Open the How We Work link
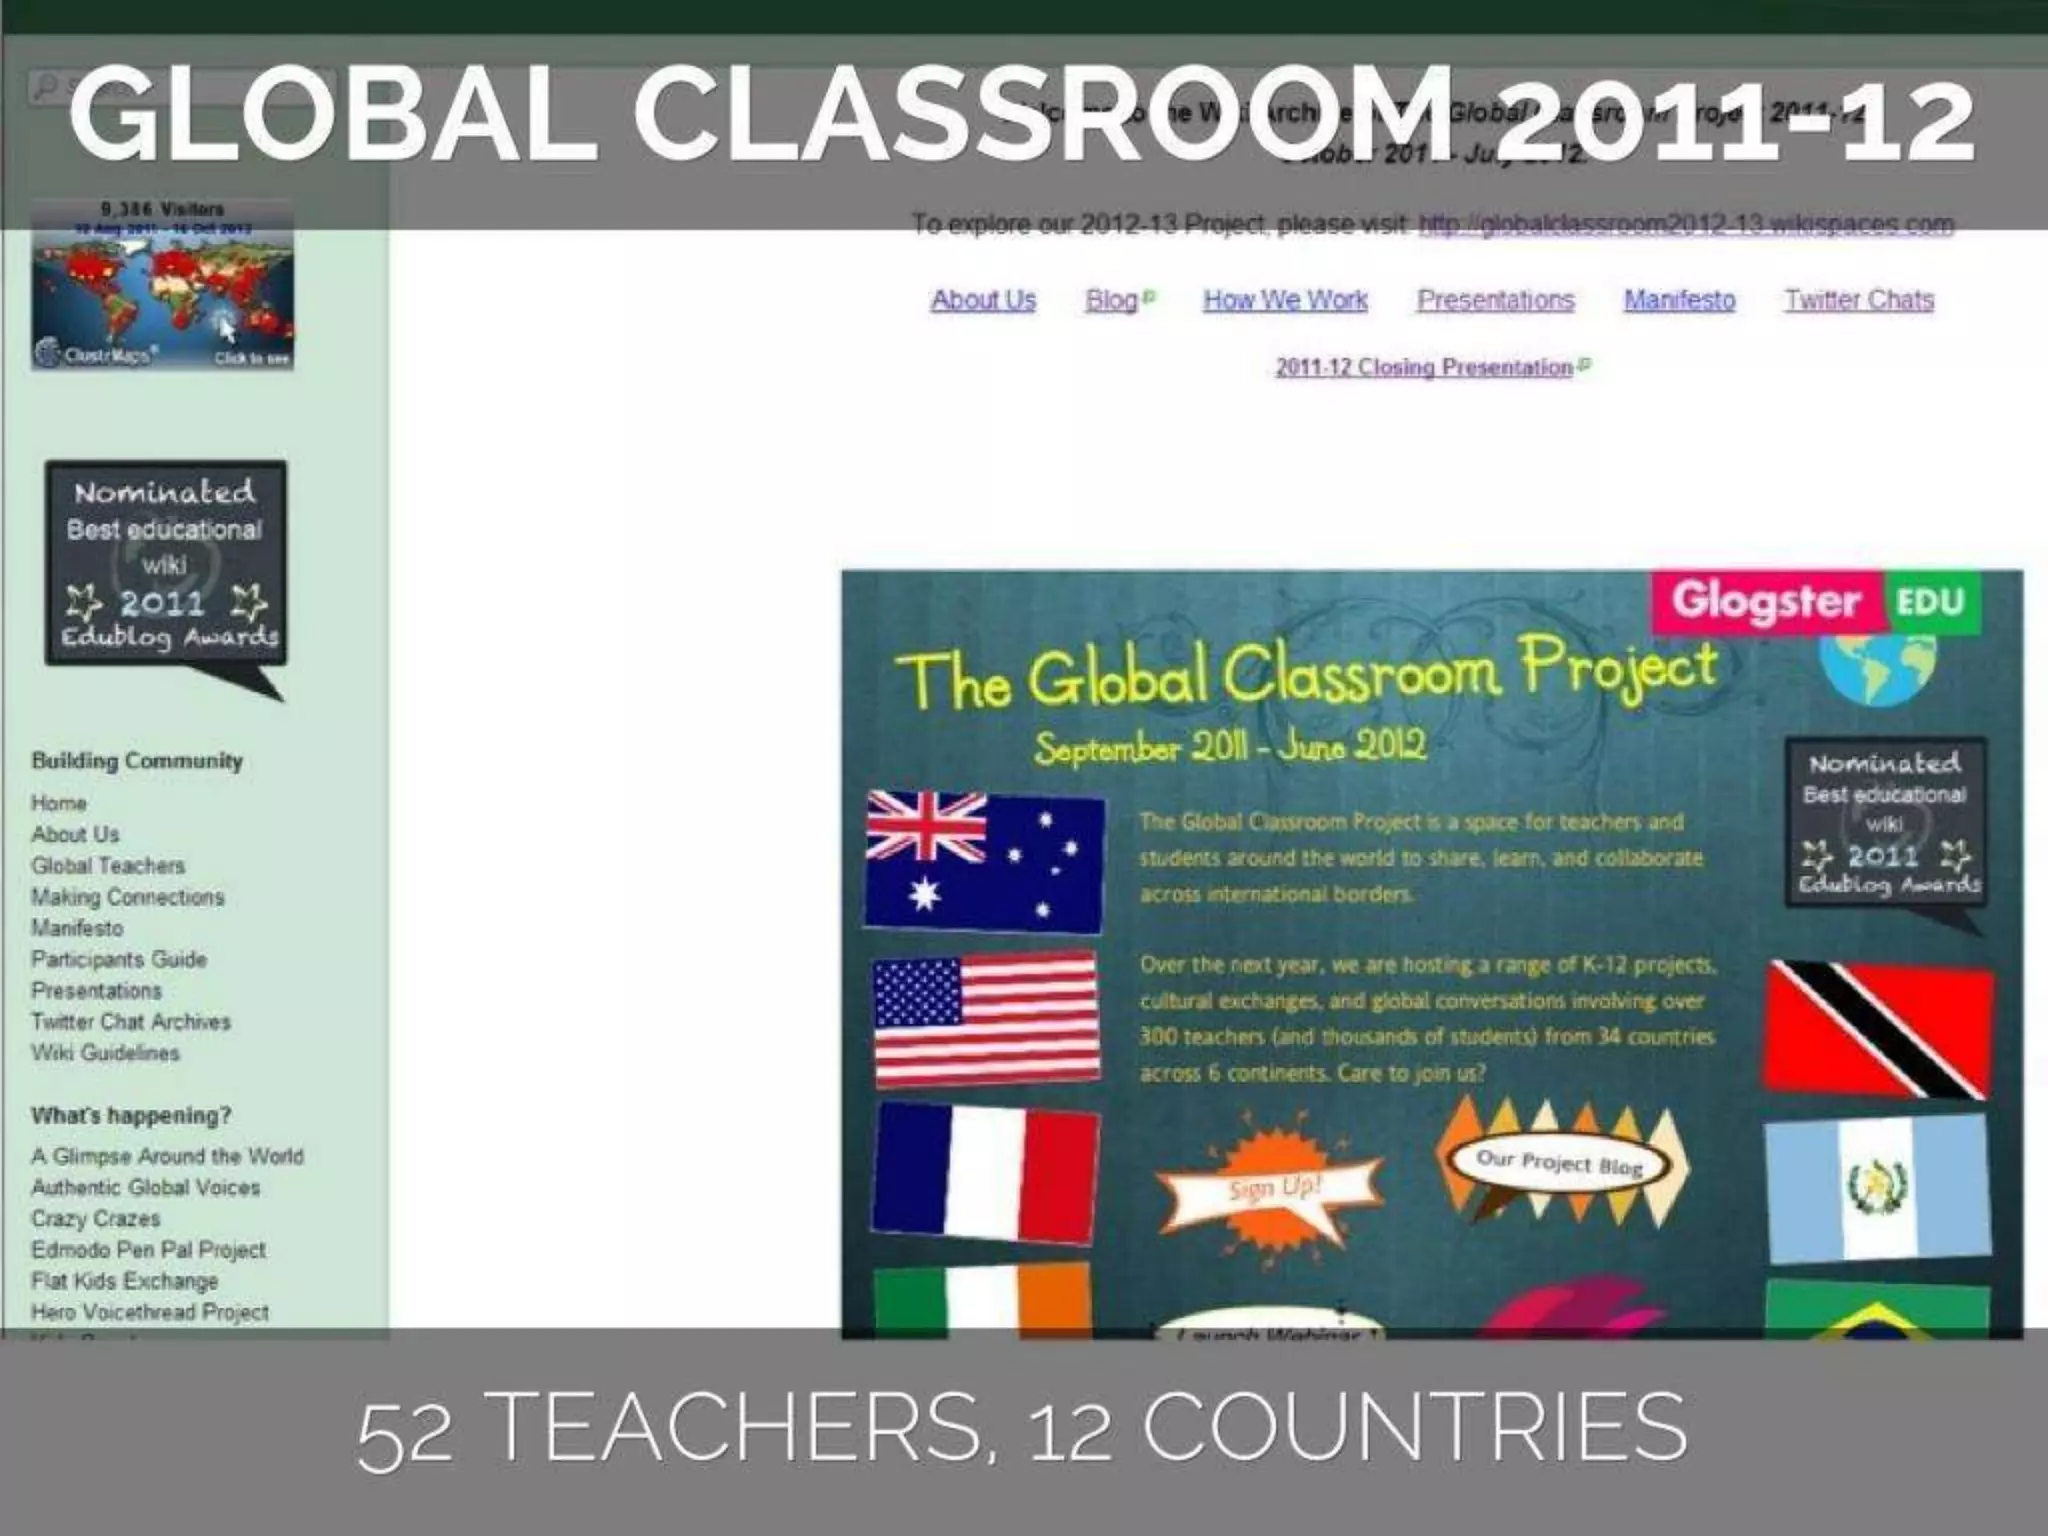The width and height of the screenshot is (2048, 1536). 1285,300
